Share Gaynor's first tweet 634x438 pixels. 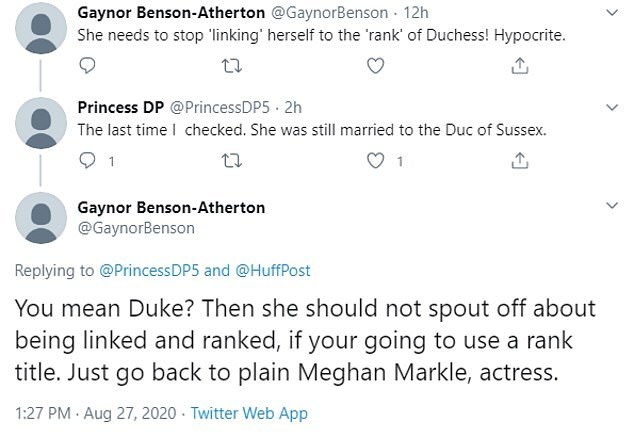[x=519, y=65]
